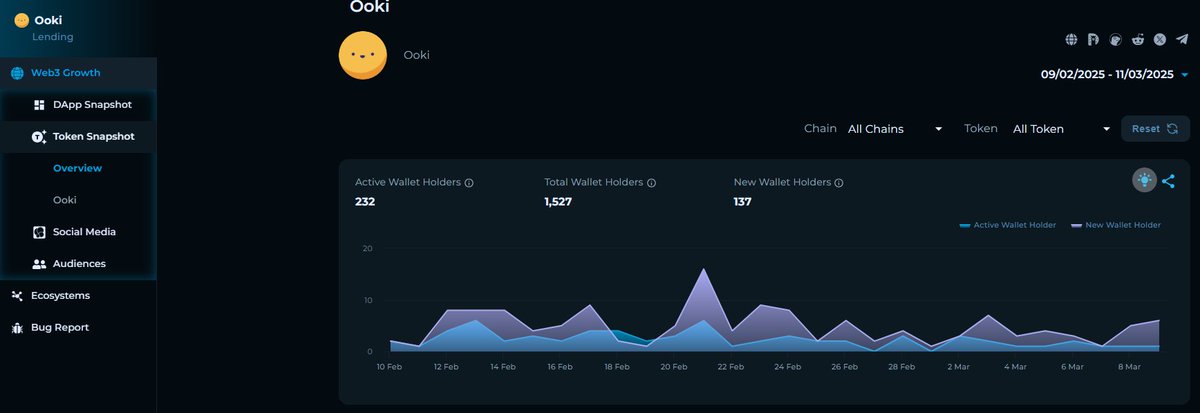
Task: Open the Telegram link icon
Action: [x=1182, y=40]
